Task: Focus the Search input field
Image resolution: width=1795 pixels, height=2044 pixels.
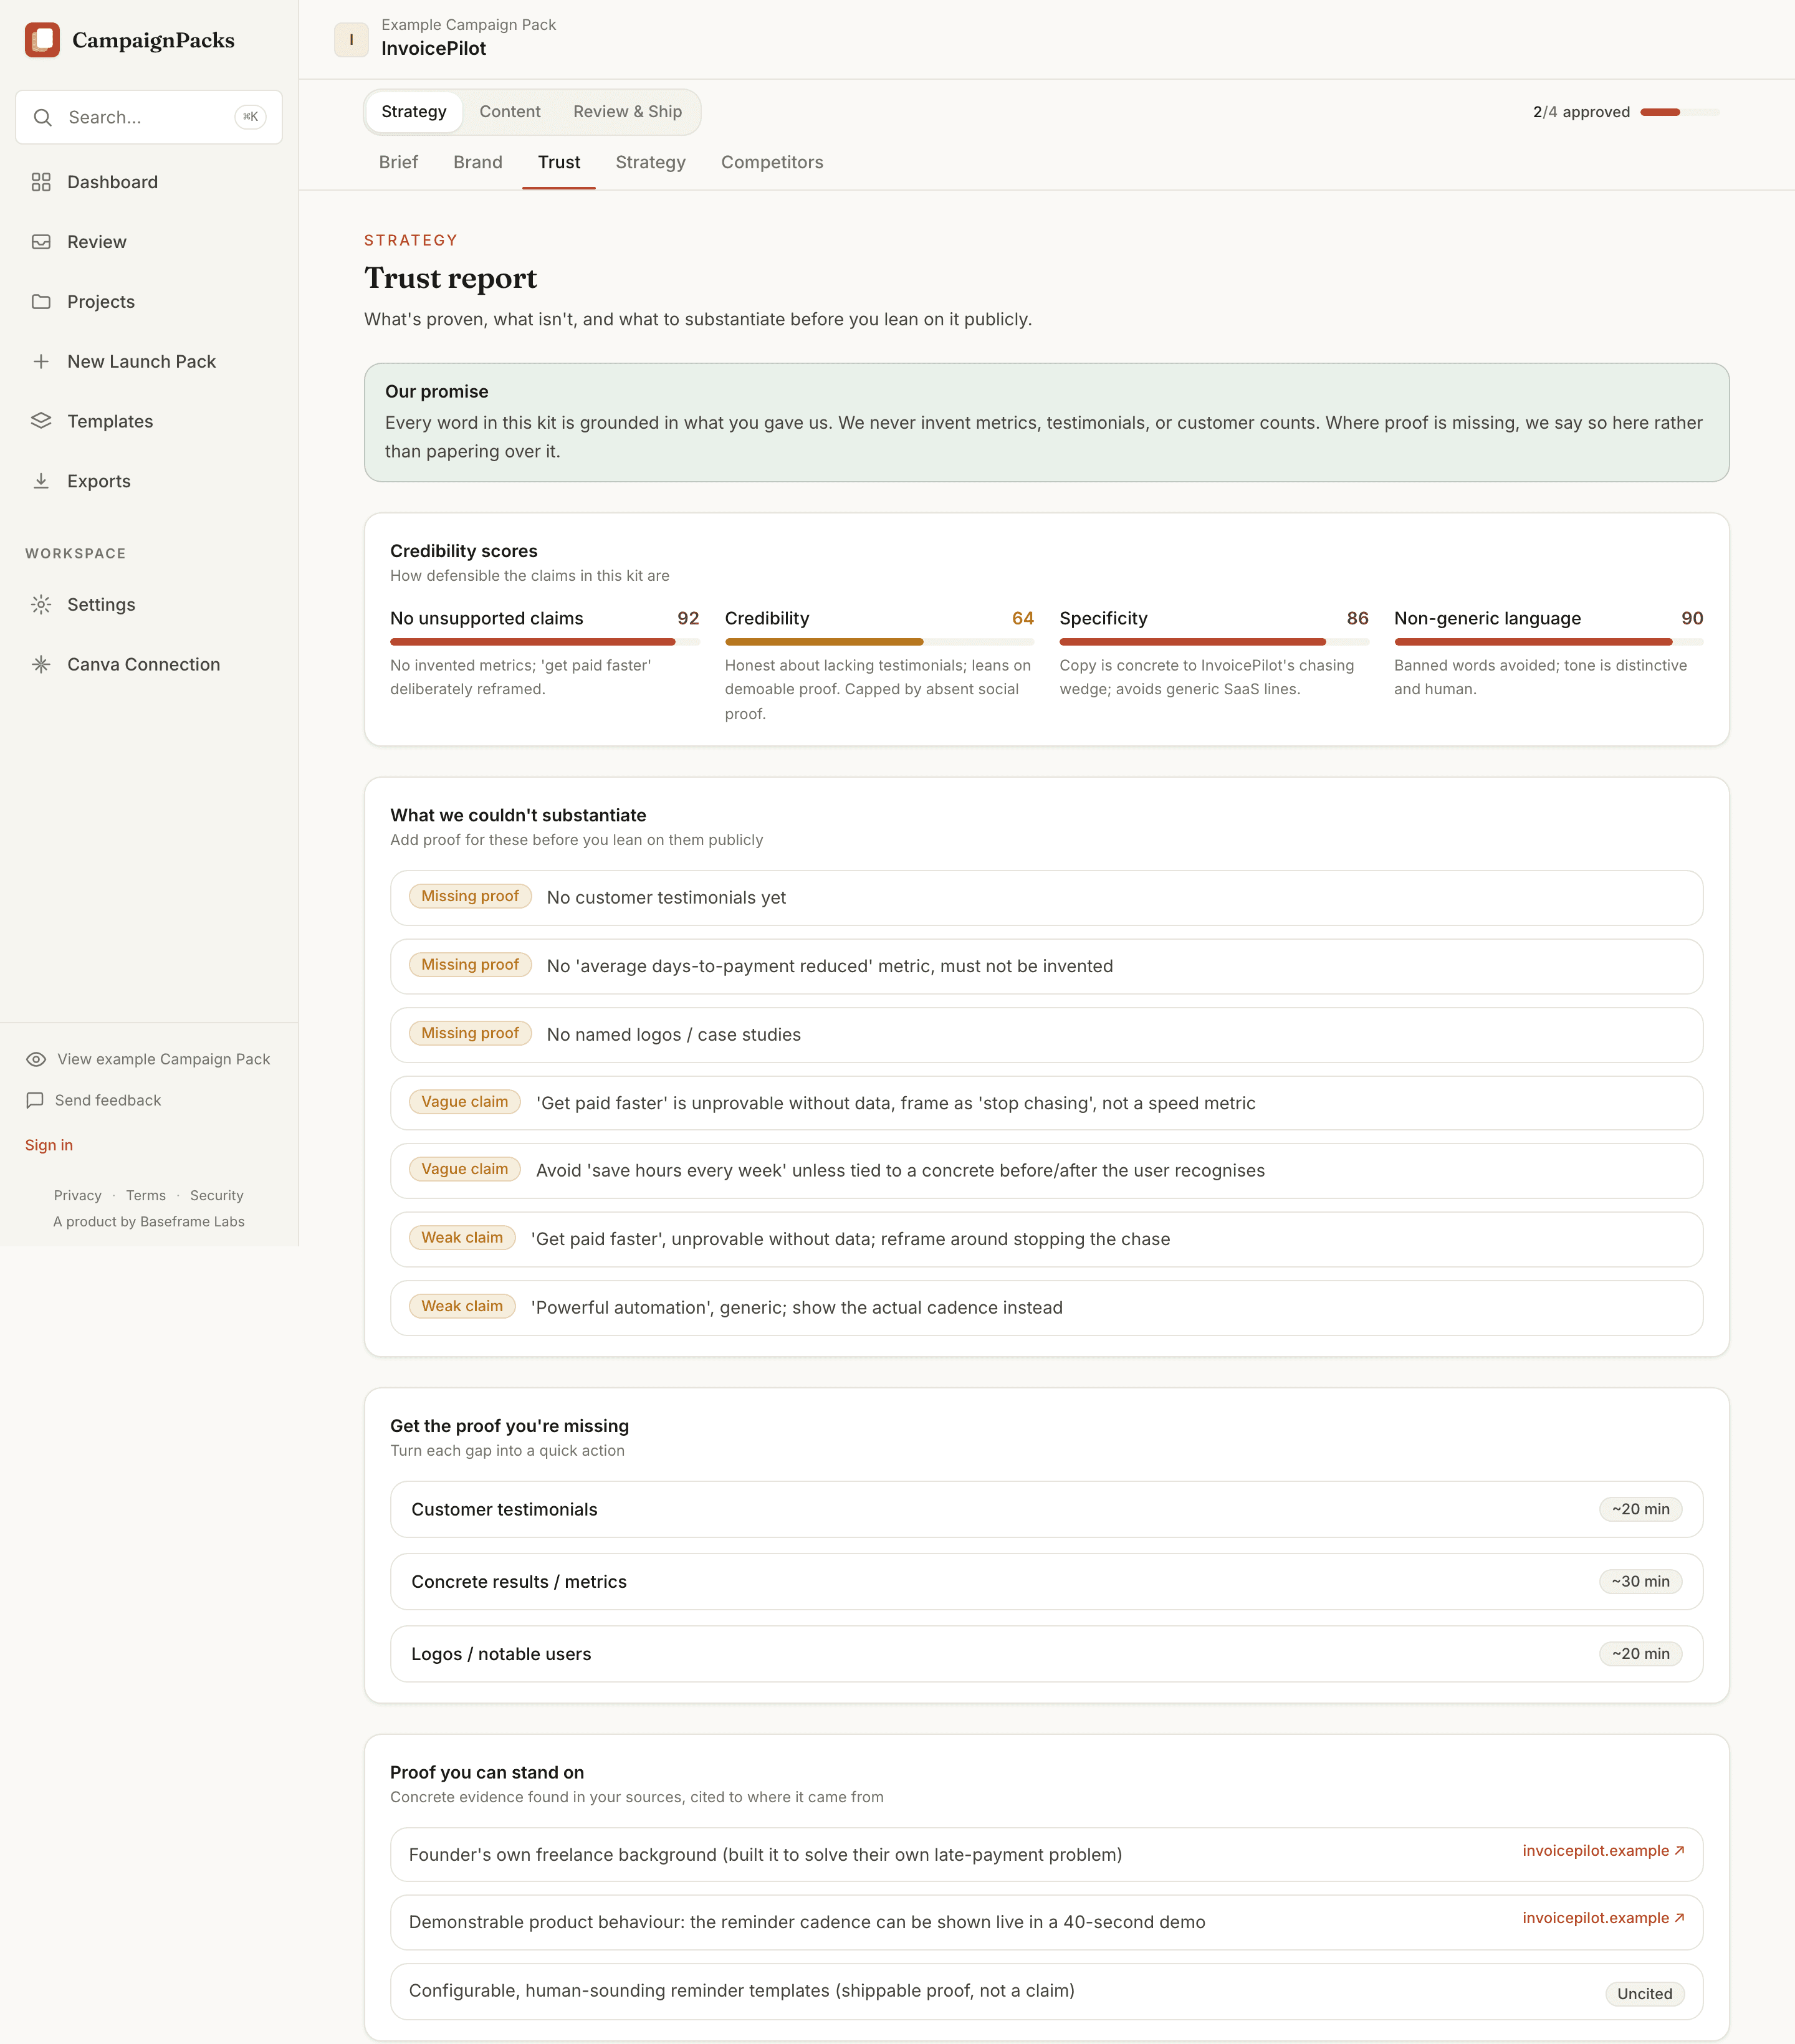Action: (x=149, y=117)
